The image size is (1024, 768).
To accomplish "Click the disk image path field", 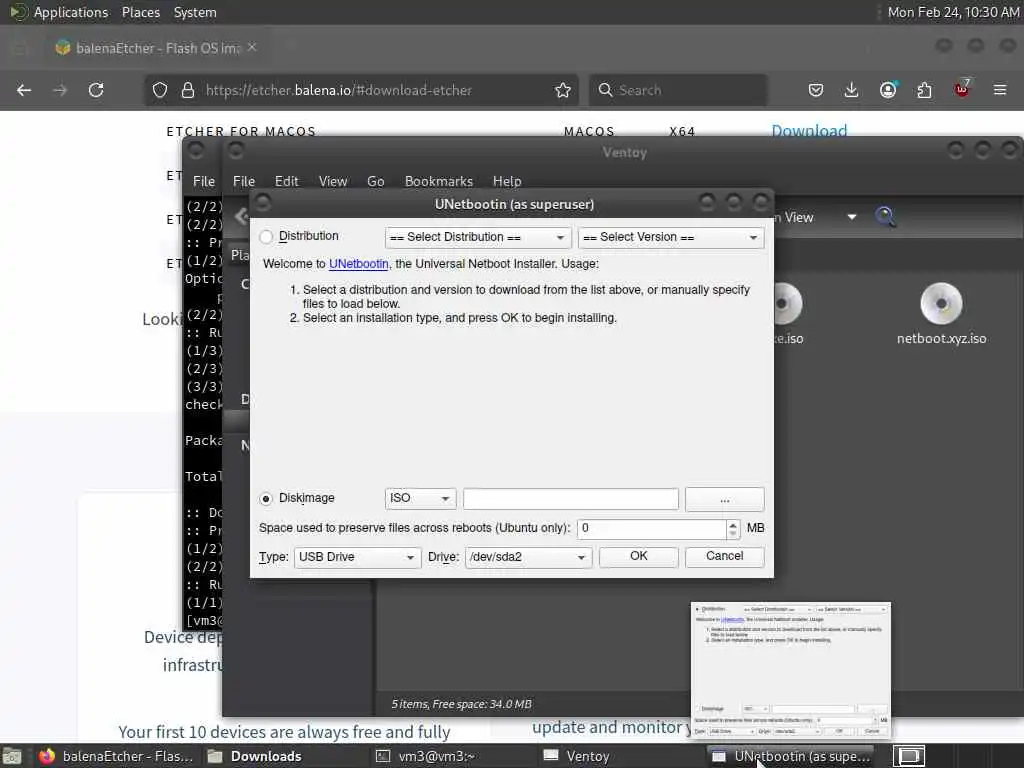I will click(571, 498).
